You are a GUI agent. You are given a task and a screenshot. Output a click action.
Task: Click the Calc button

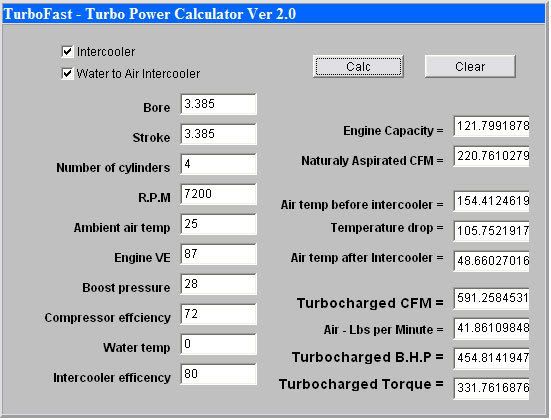pos(358,66)
